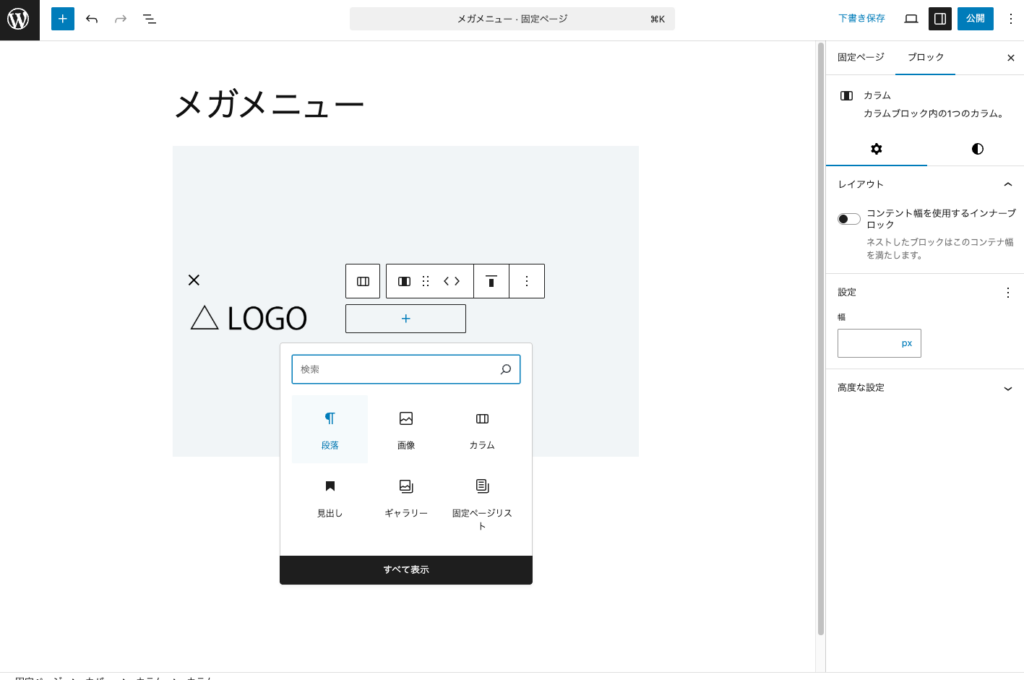Collapse the レイアウト panel

(1009, 184)
